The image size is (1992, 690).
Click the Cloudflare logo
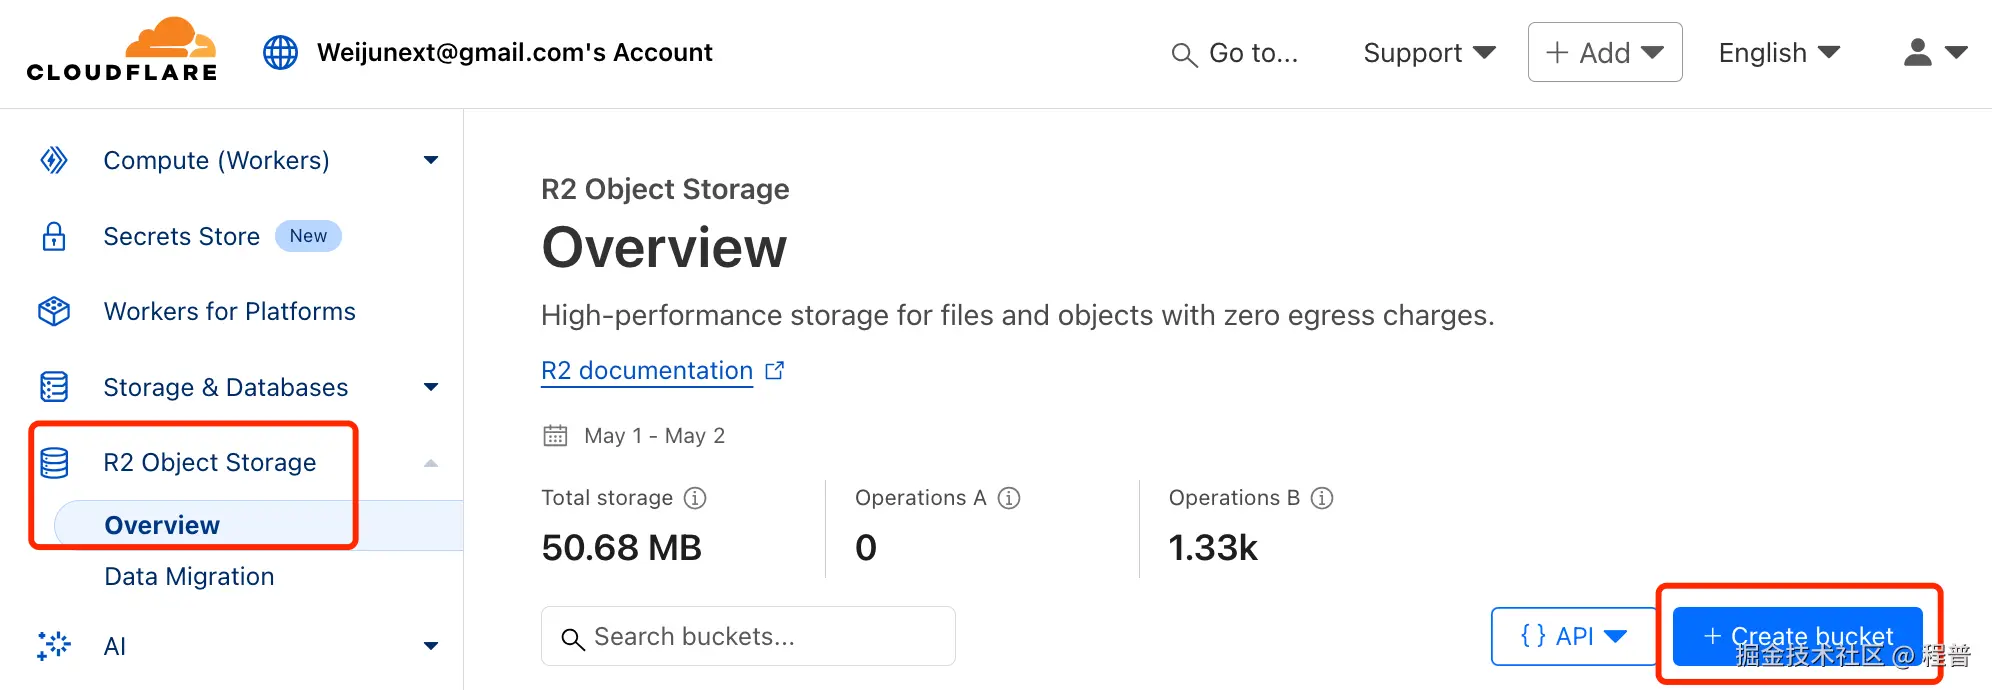pyautogui.click(x=121, y=50)
